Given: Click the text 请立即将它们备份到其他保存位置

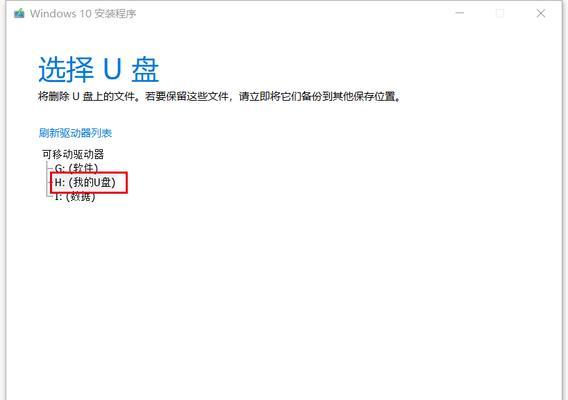Looking at the screenshot, I should (317, 96).
